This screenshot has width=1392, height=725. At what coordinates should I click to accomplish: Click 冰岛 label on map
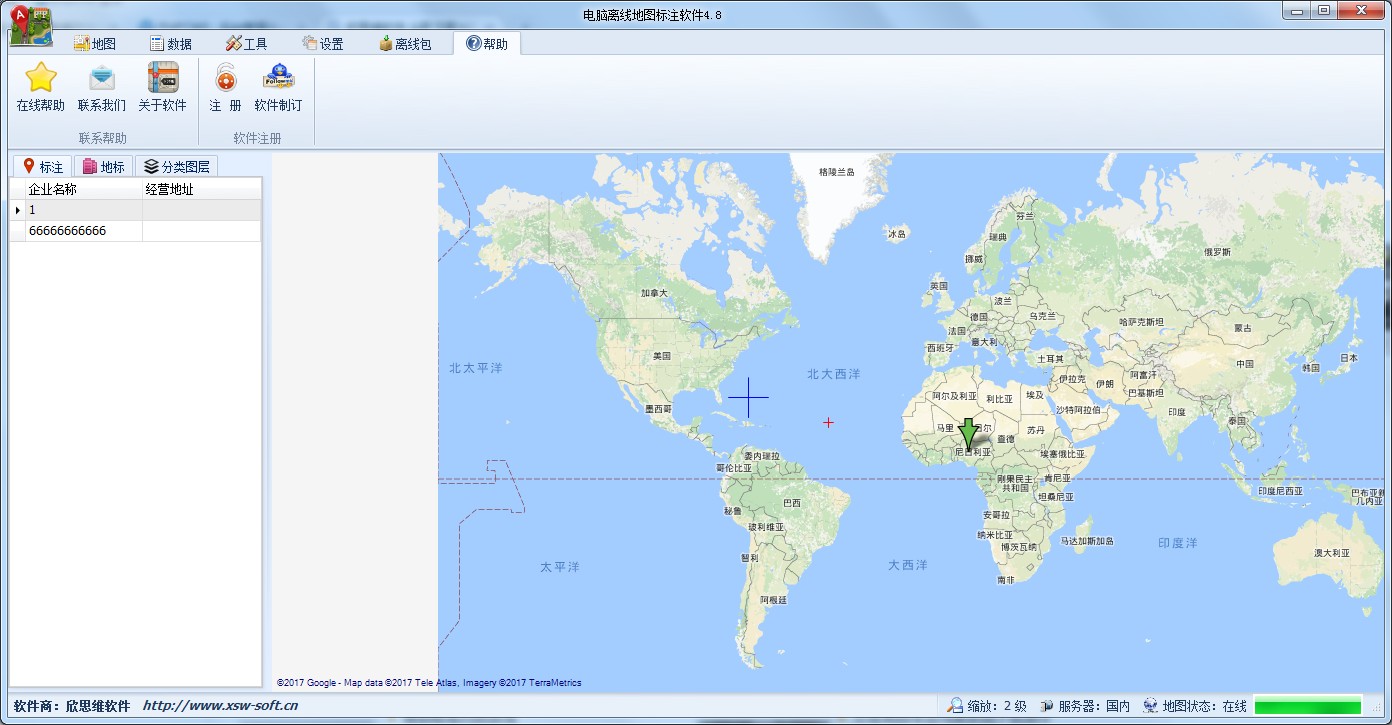896,234
